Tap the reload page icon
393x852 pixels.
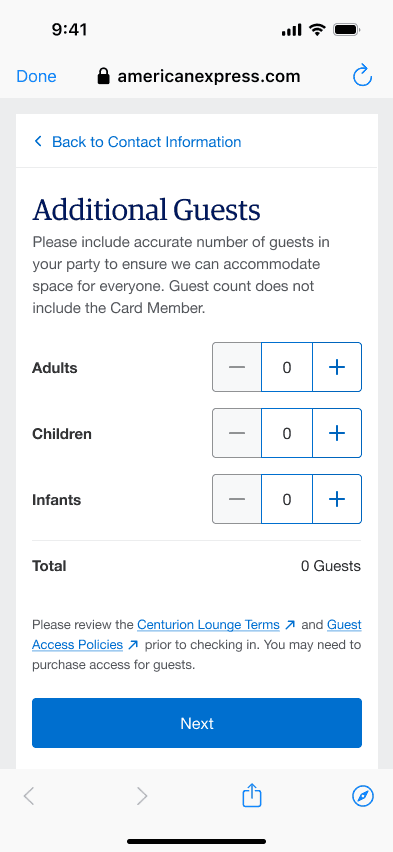click(x=362, y=76)
